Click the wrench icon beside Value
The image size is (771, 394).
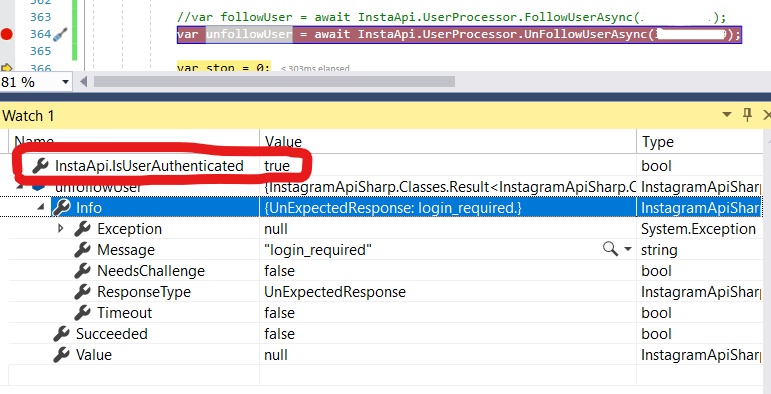tap(61, 355)
